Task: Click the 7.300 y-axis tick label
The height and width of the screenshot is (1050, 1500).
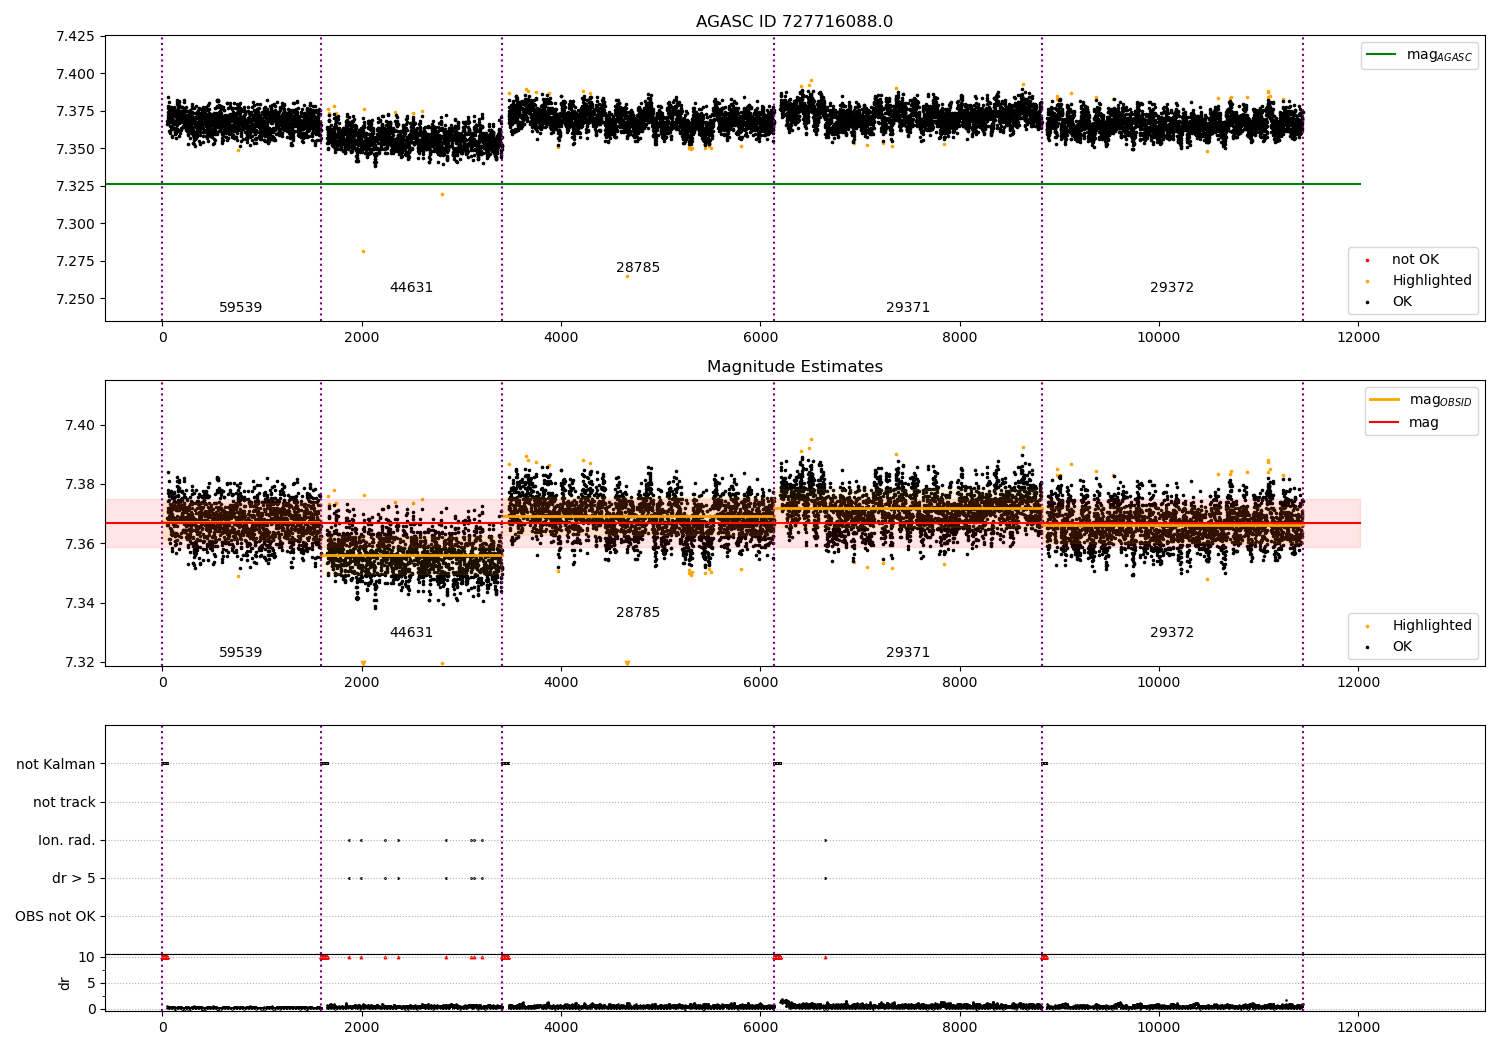Action: coord(75,224)
